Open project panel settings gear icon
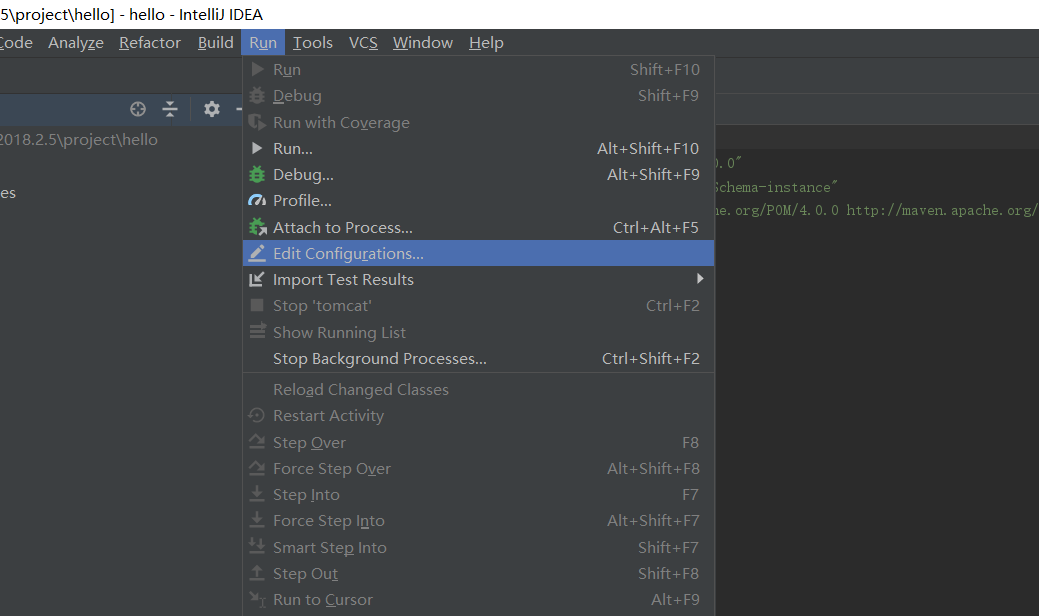The image size is (1039, 616). 211,109
